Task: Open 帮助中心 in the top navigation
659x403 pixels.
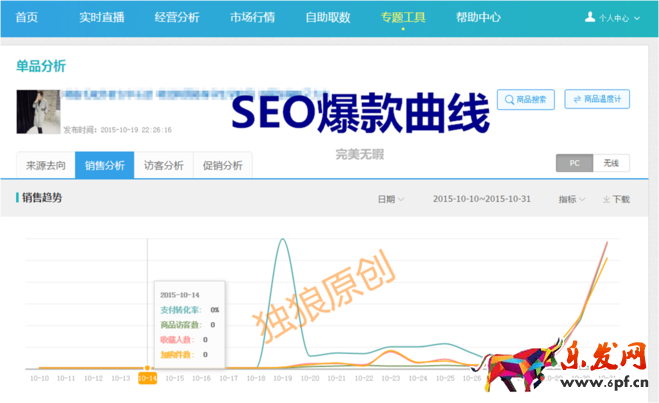Action: (x=478, y=18)
